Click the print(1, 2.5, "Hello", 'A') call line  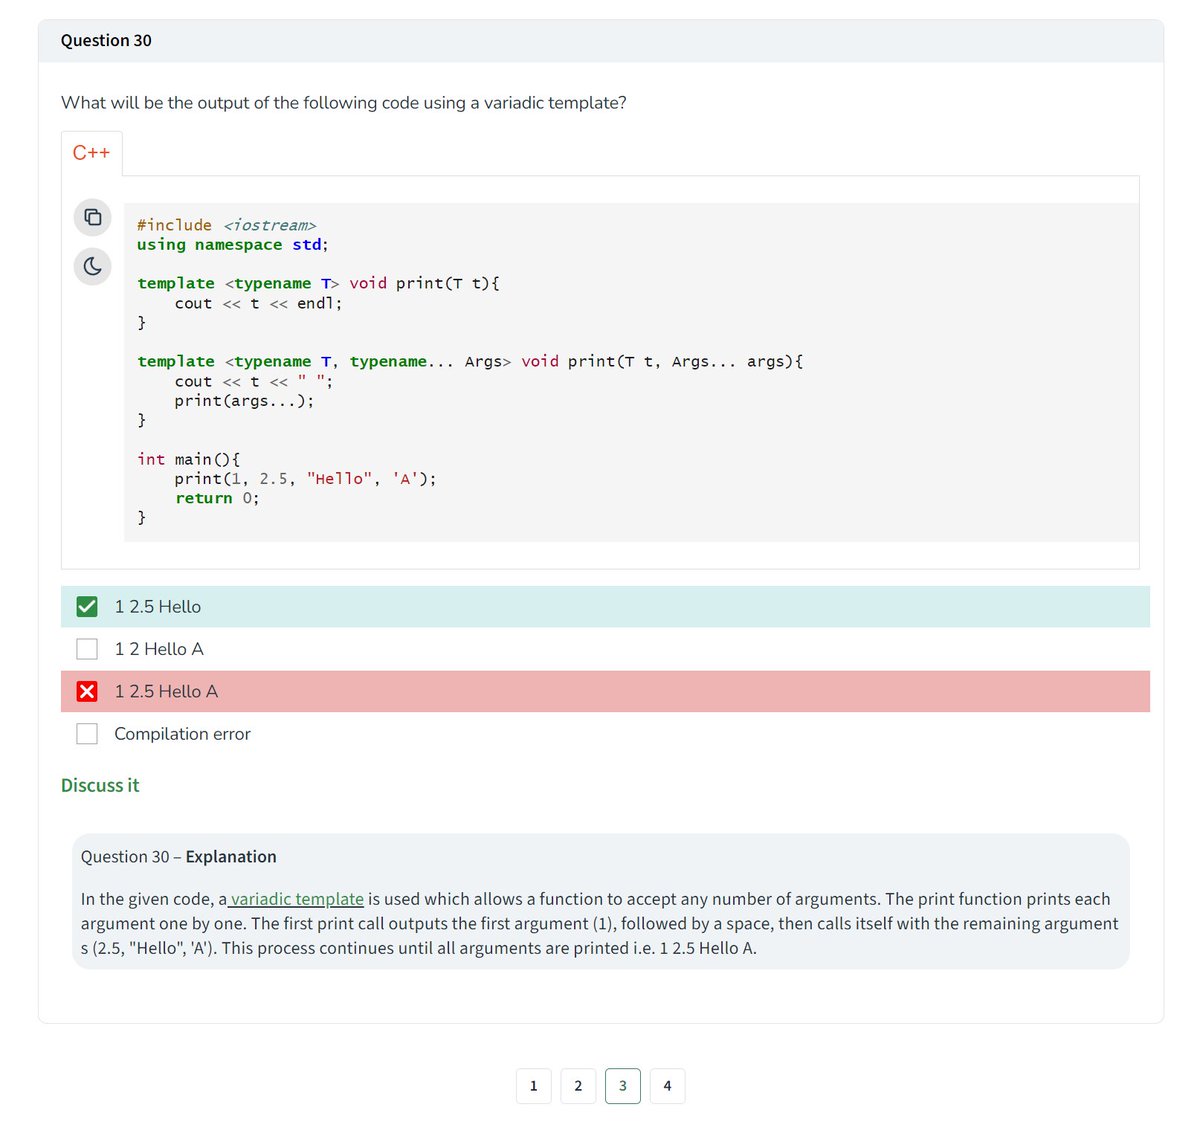pyautogui.click(x=305, y=479)
